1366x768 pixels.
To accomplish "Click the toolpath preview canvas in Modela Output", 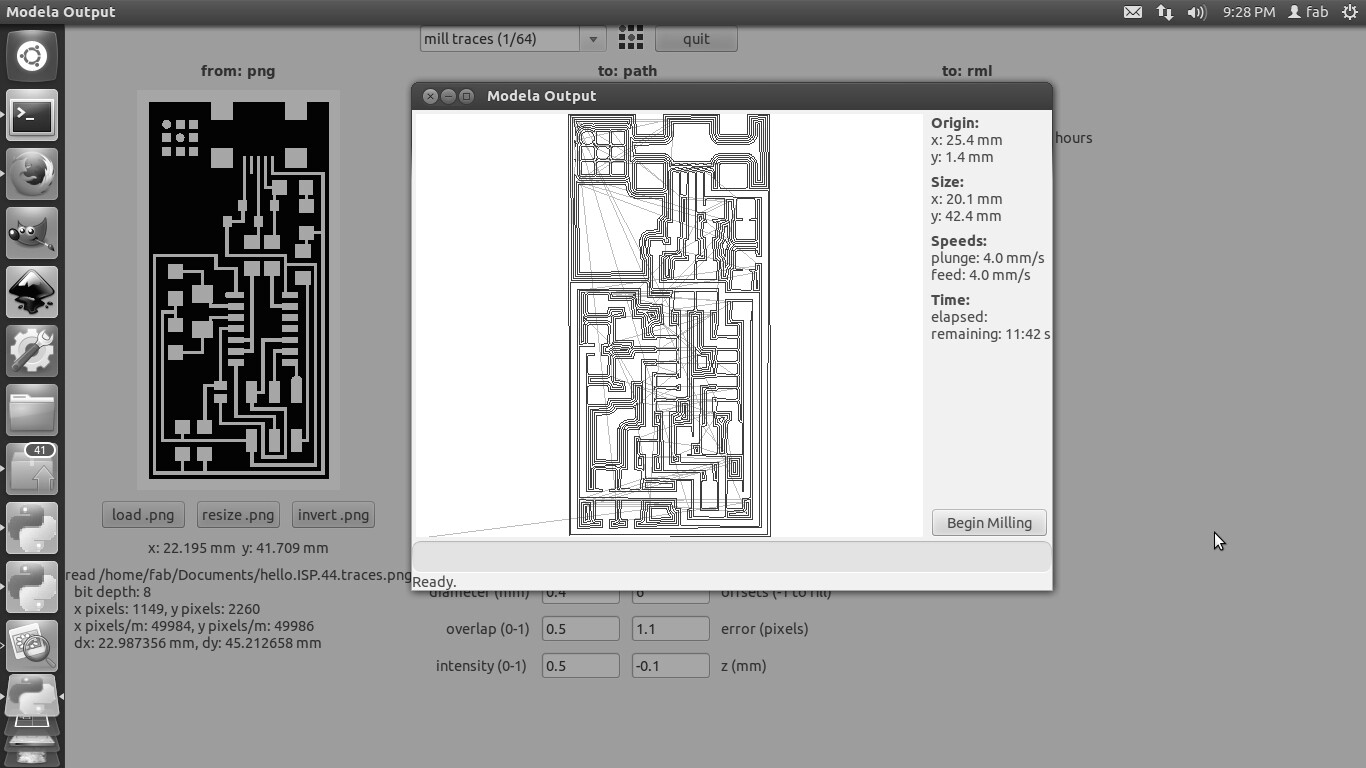I will pos(668,325).
